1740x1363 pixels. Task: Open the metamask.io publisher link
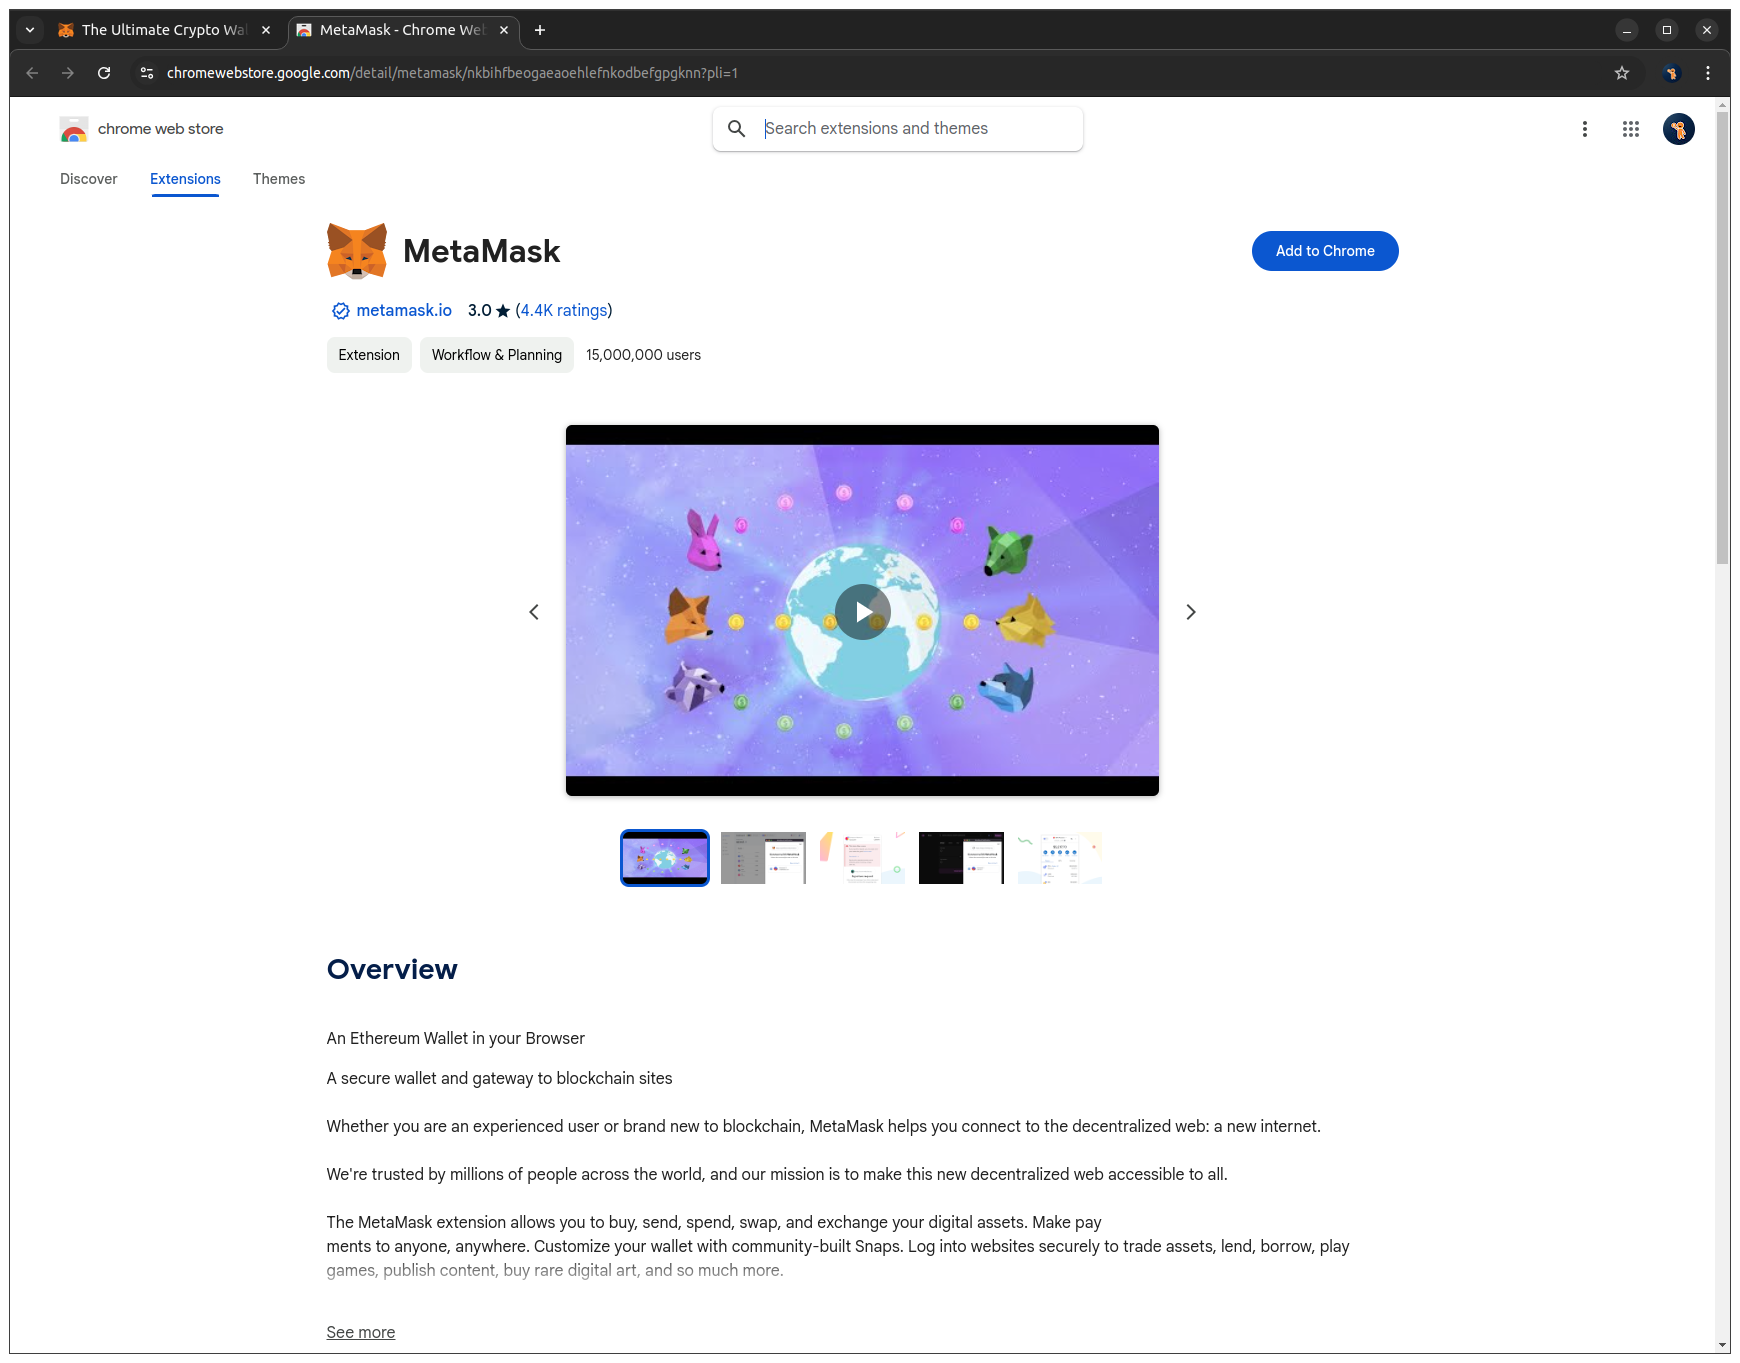click(404, 311)
